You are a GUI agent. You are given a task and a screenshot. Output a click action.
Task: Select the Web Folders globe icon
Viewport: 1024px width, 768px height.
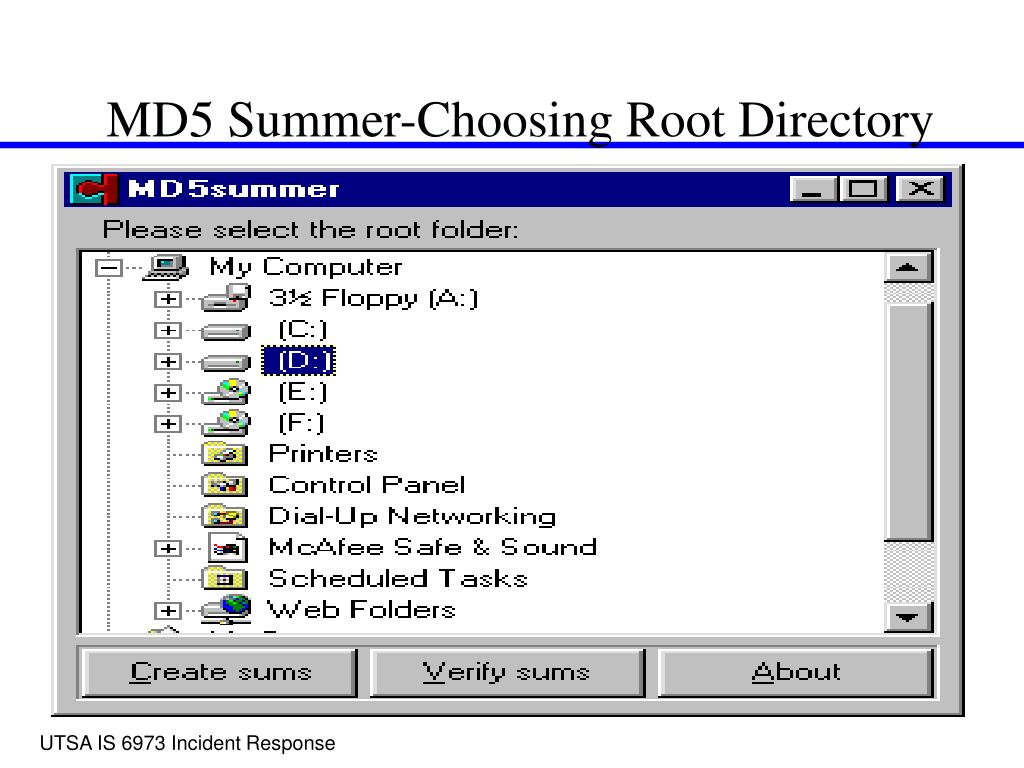coord(226,609)
